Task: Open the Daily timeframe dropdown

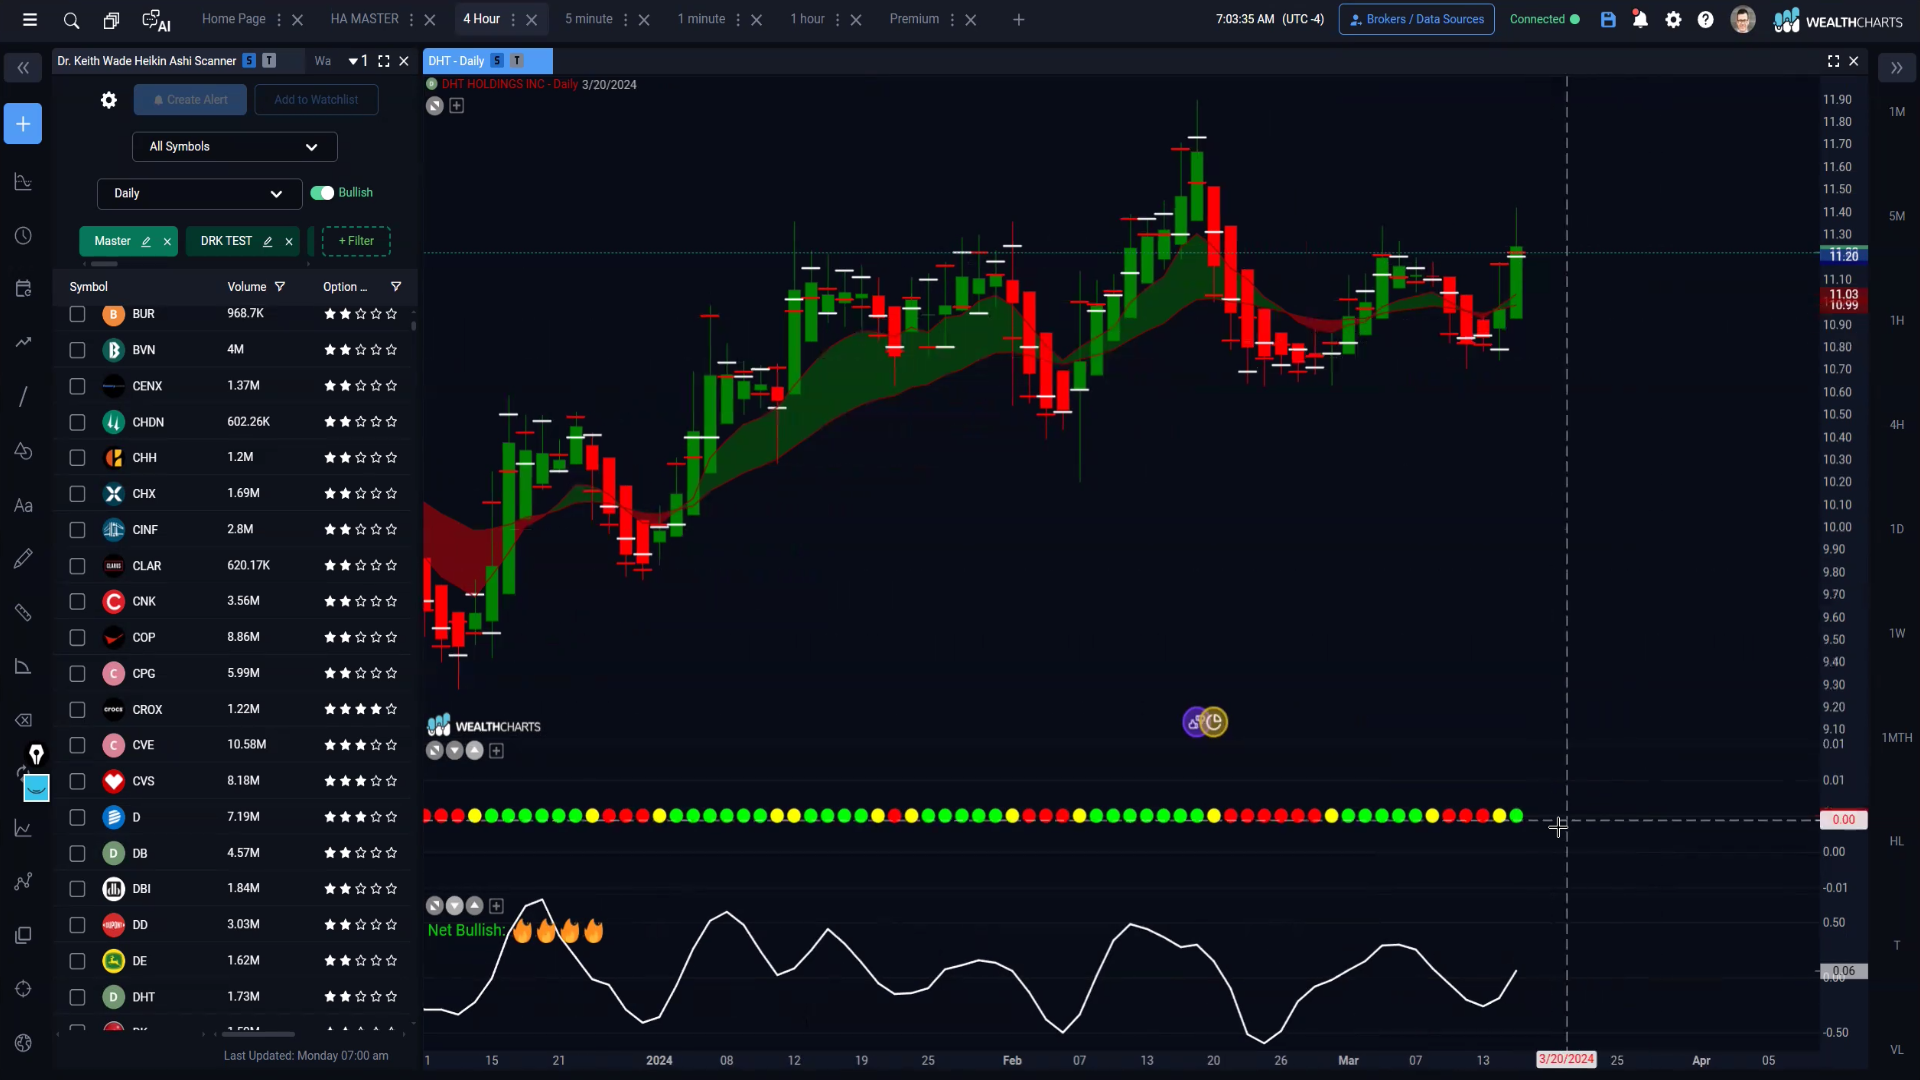Action: [199, 194]
